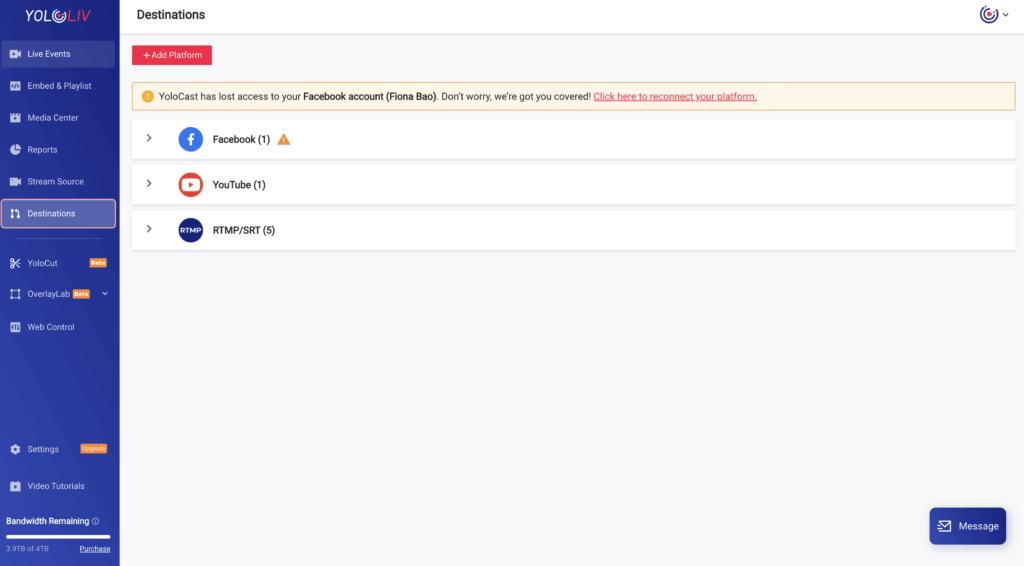The height and width of the screenshot is (566, 1024).
Task: Click the YoloLiv logo
Action: click(x=59, y=16)
